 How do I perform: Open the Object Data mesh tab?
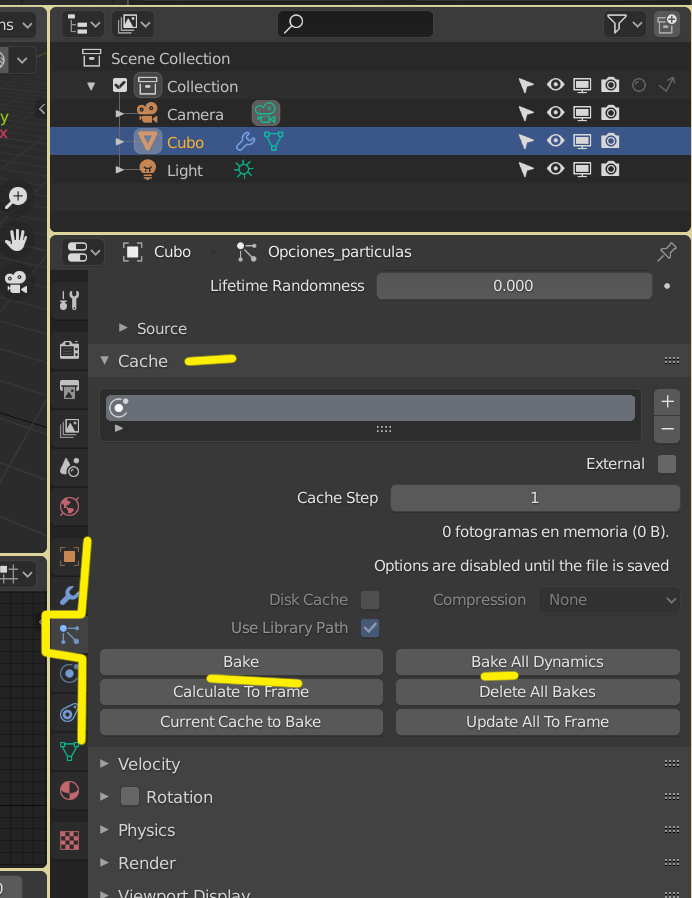pyautogui.click(x=69, y=751)
